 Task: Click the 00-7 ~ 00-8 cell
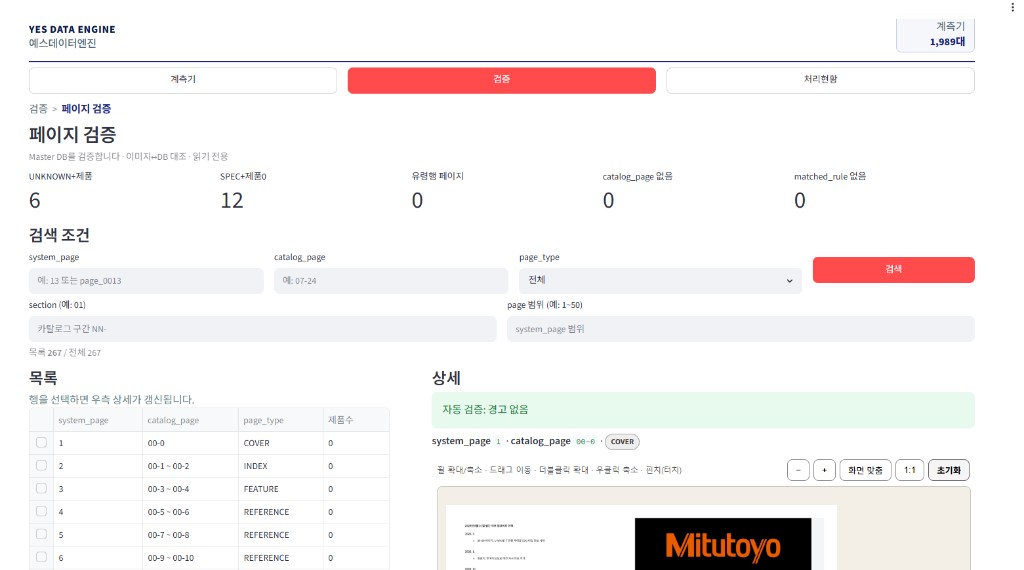(190, 535)
